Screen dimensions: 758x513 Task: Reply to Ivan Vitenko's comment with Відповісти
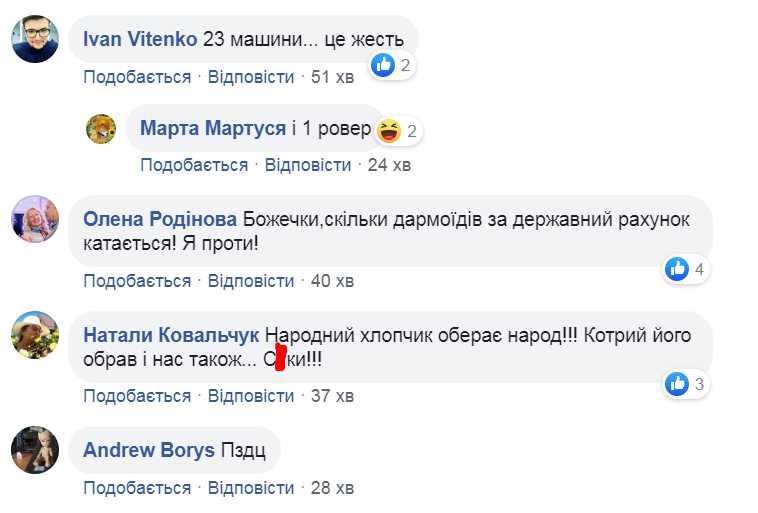(x=251, y=77)
